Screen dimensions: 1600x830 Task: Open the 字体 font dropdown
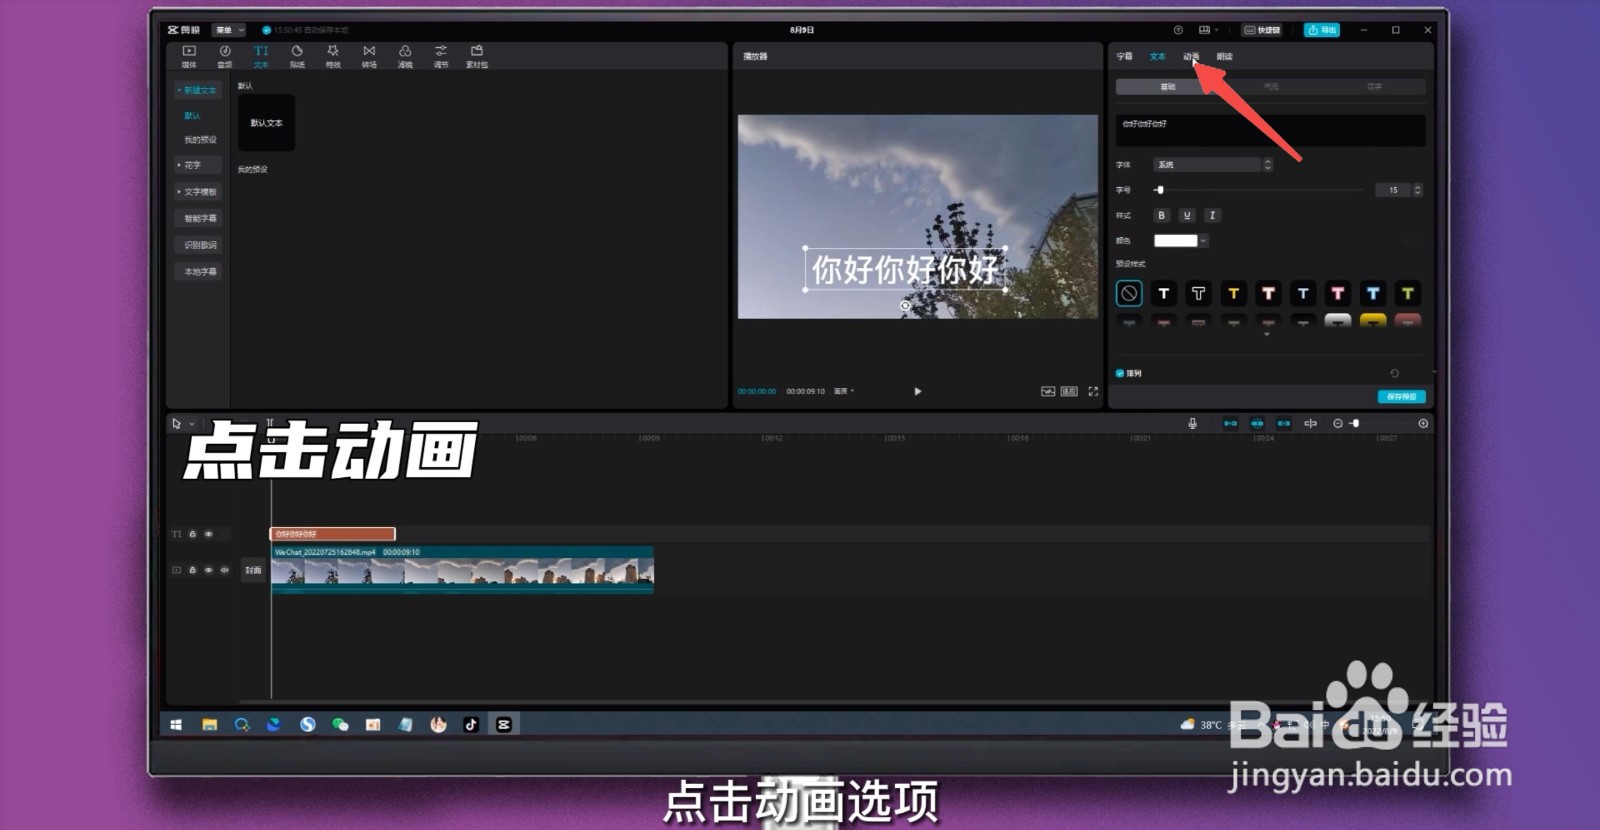[x=1212, y=165]
